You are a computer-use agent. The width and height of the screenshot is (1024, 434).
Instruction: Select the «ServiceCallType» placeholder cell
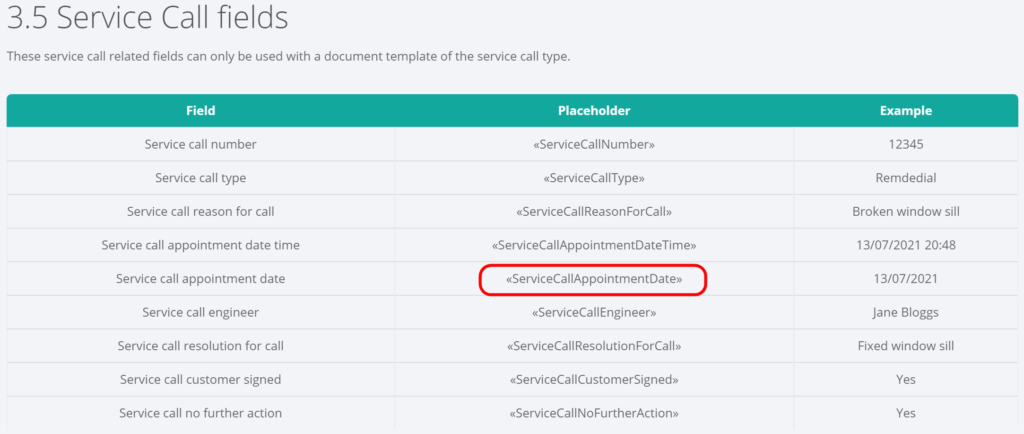coord(594,178)
